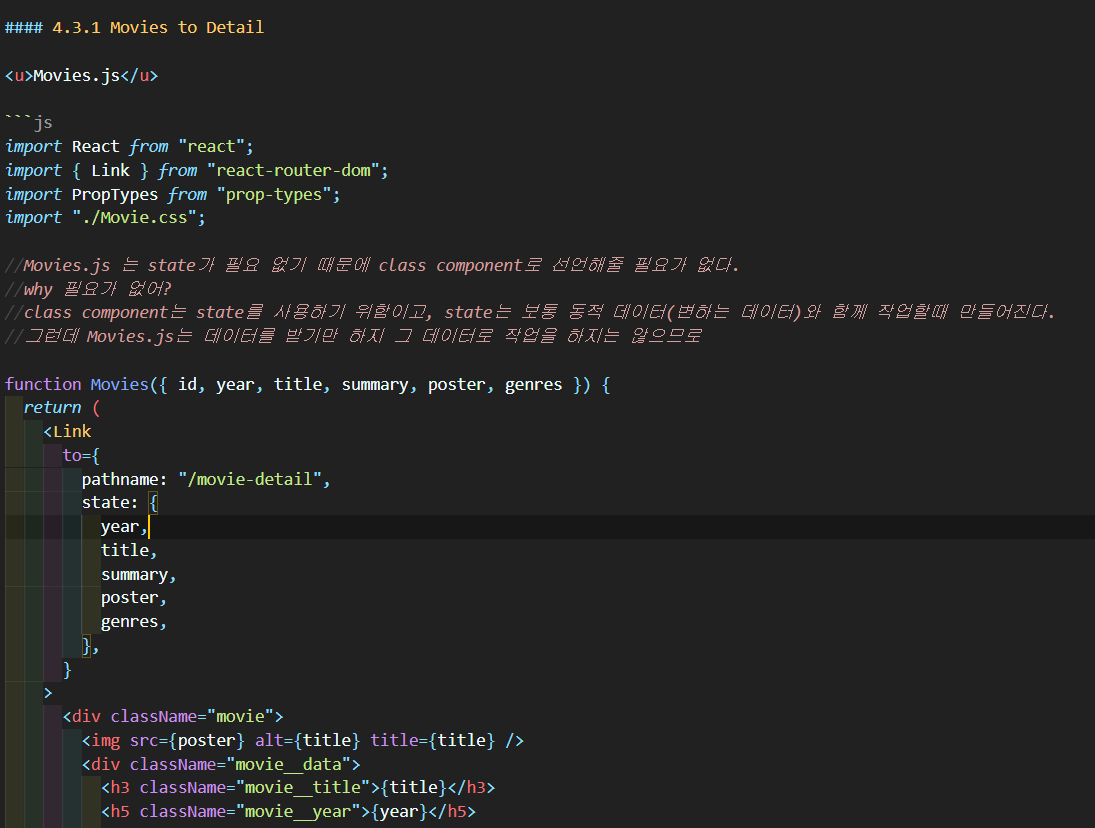This screenshot has height=828, width=1095.
Task: Click the "Movies" function name in declaration
Action: (x=119, y=385)
